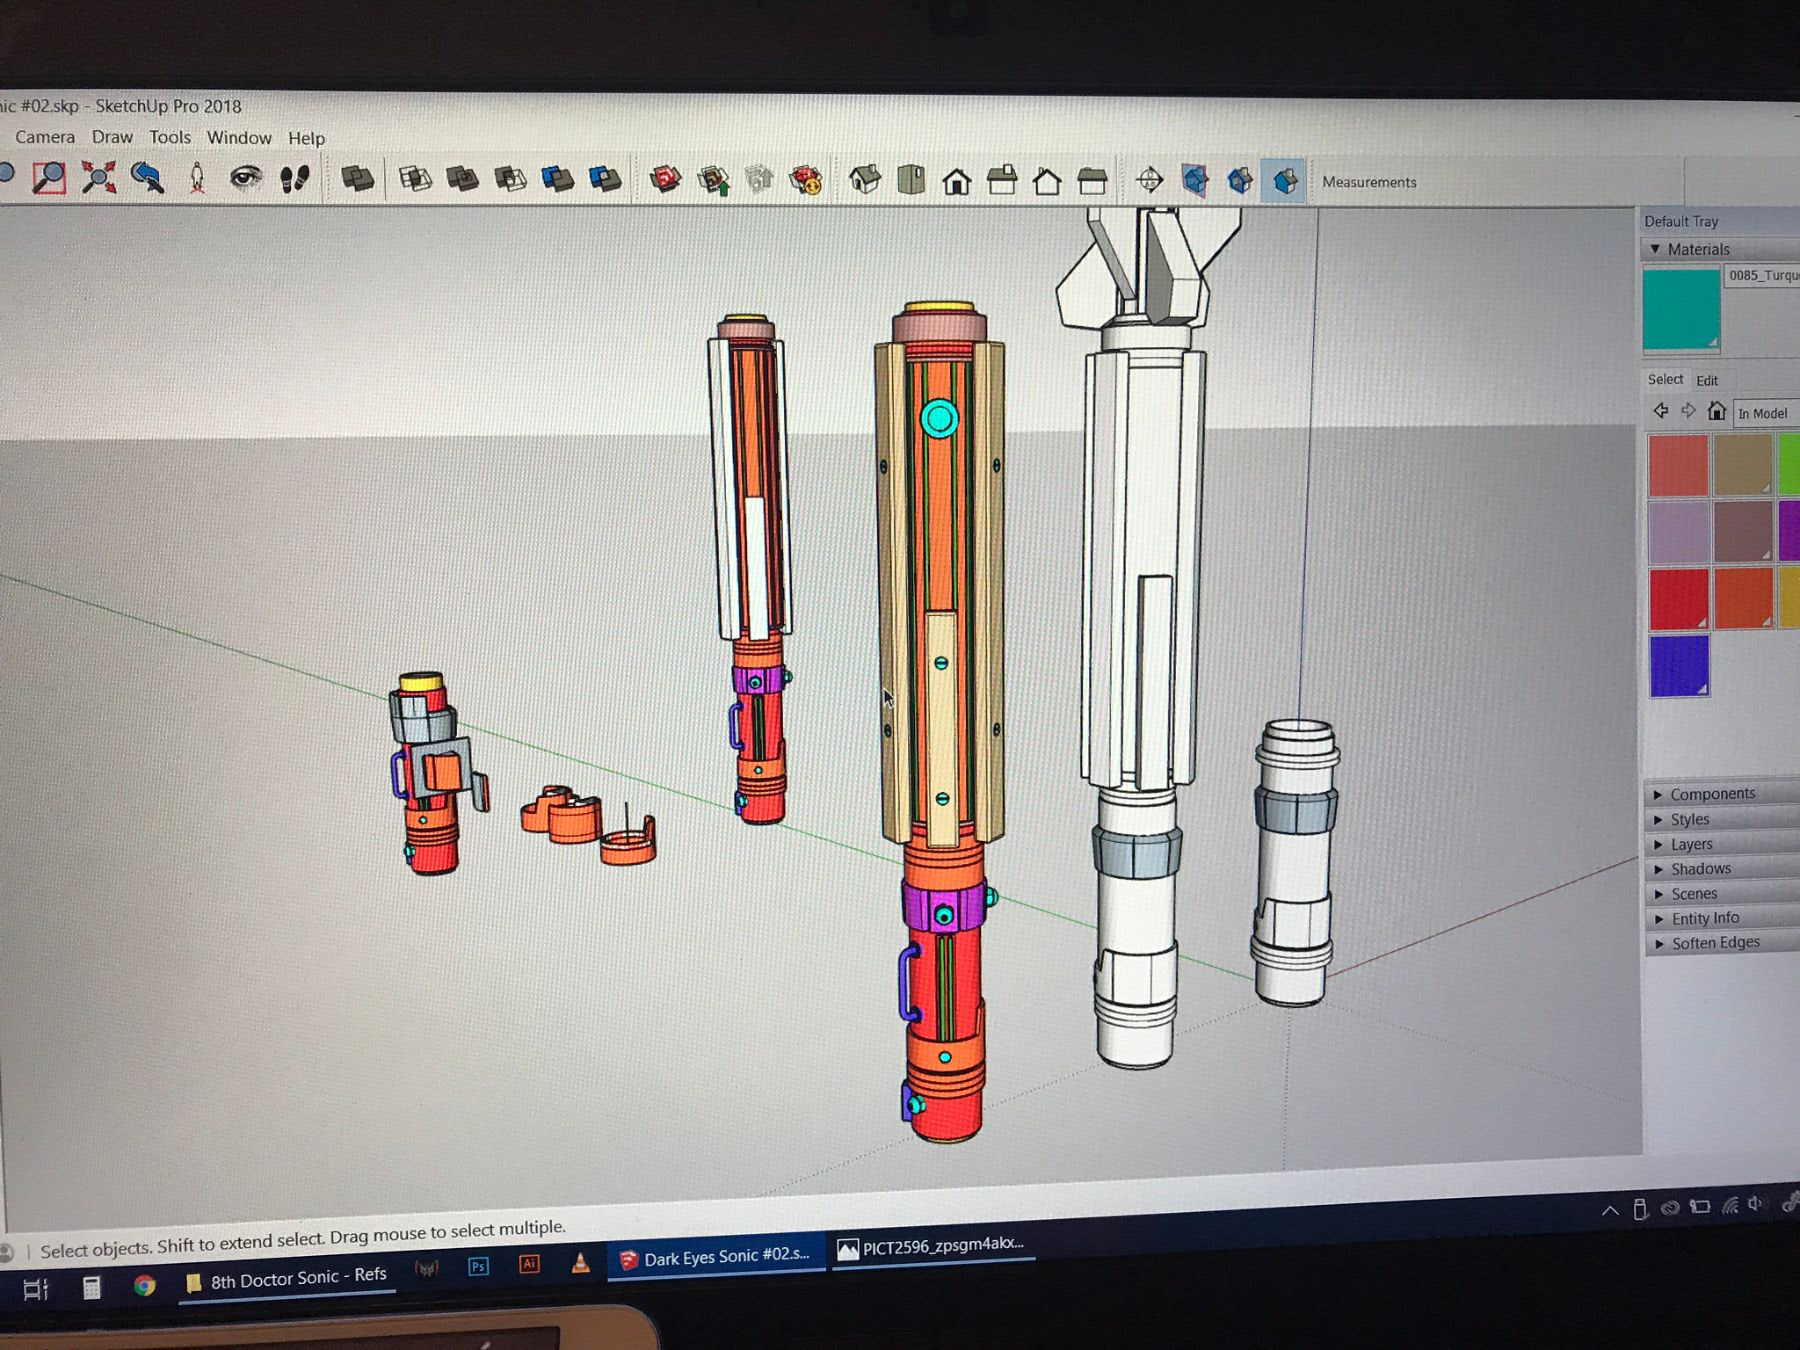The image size is (1800, 1350).
Task: Activate the Look Around eye tool
Action: click(x=245, y=178)
